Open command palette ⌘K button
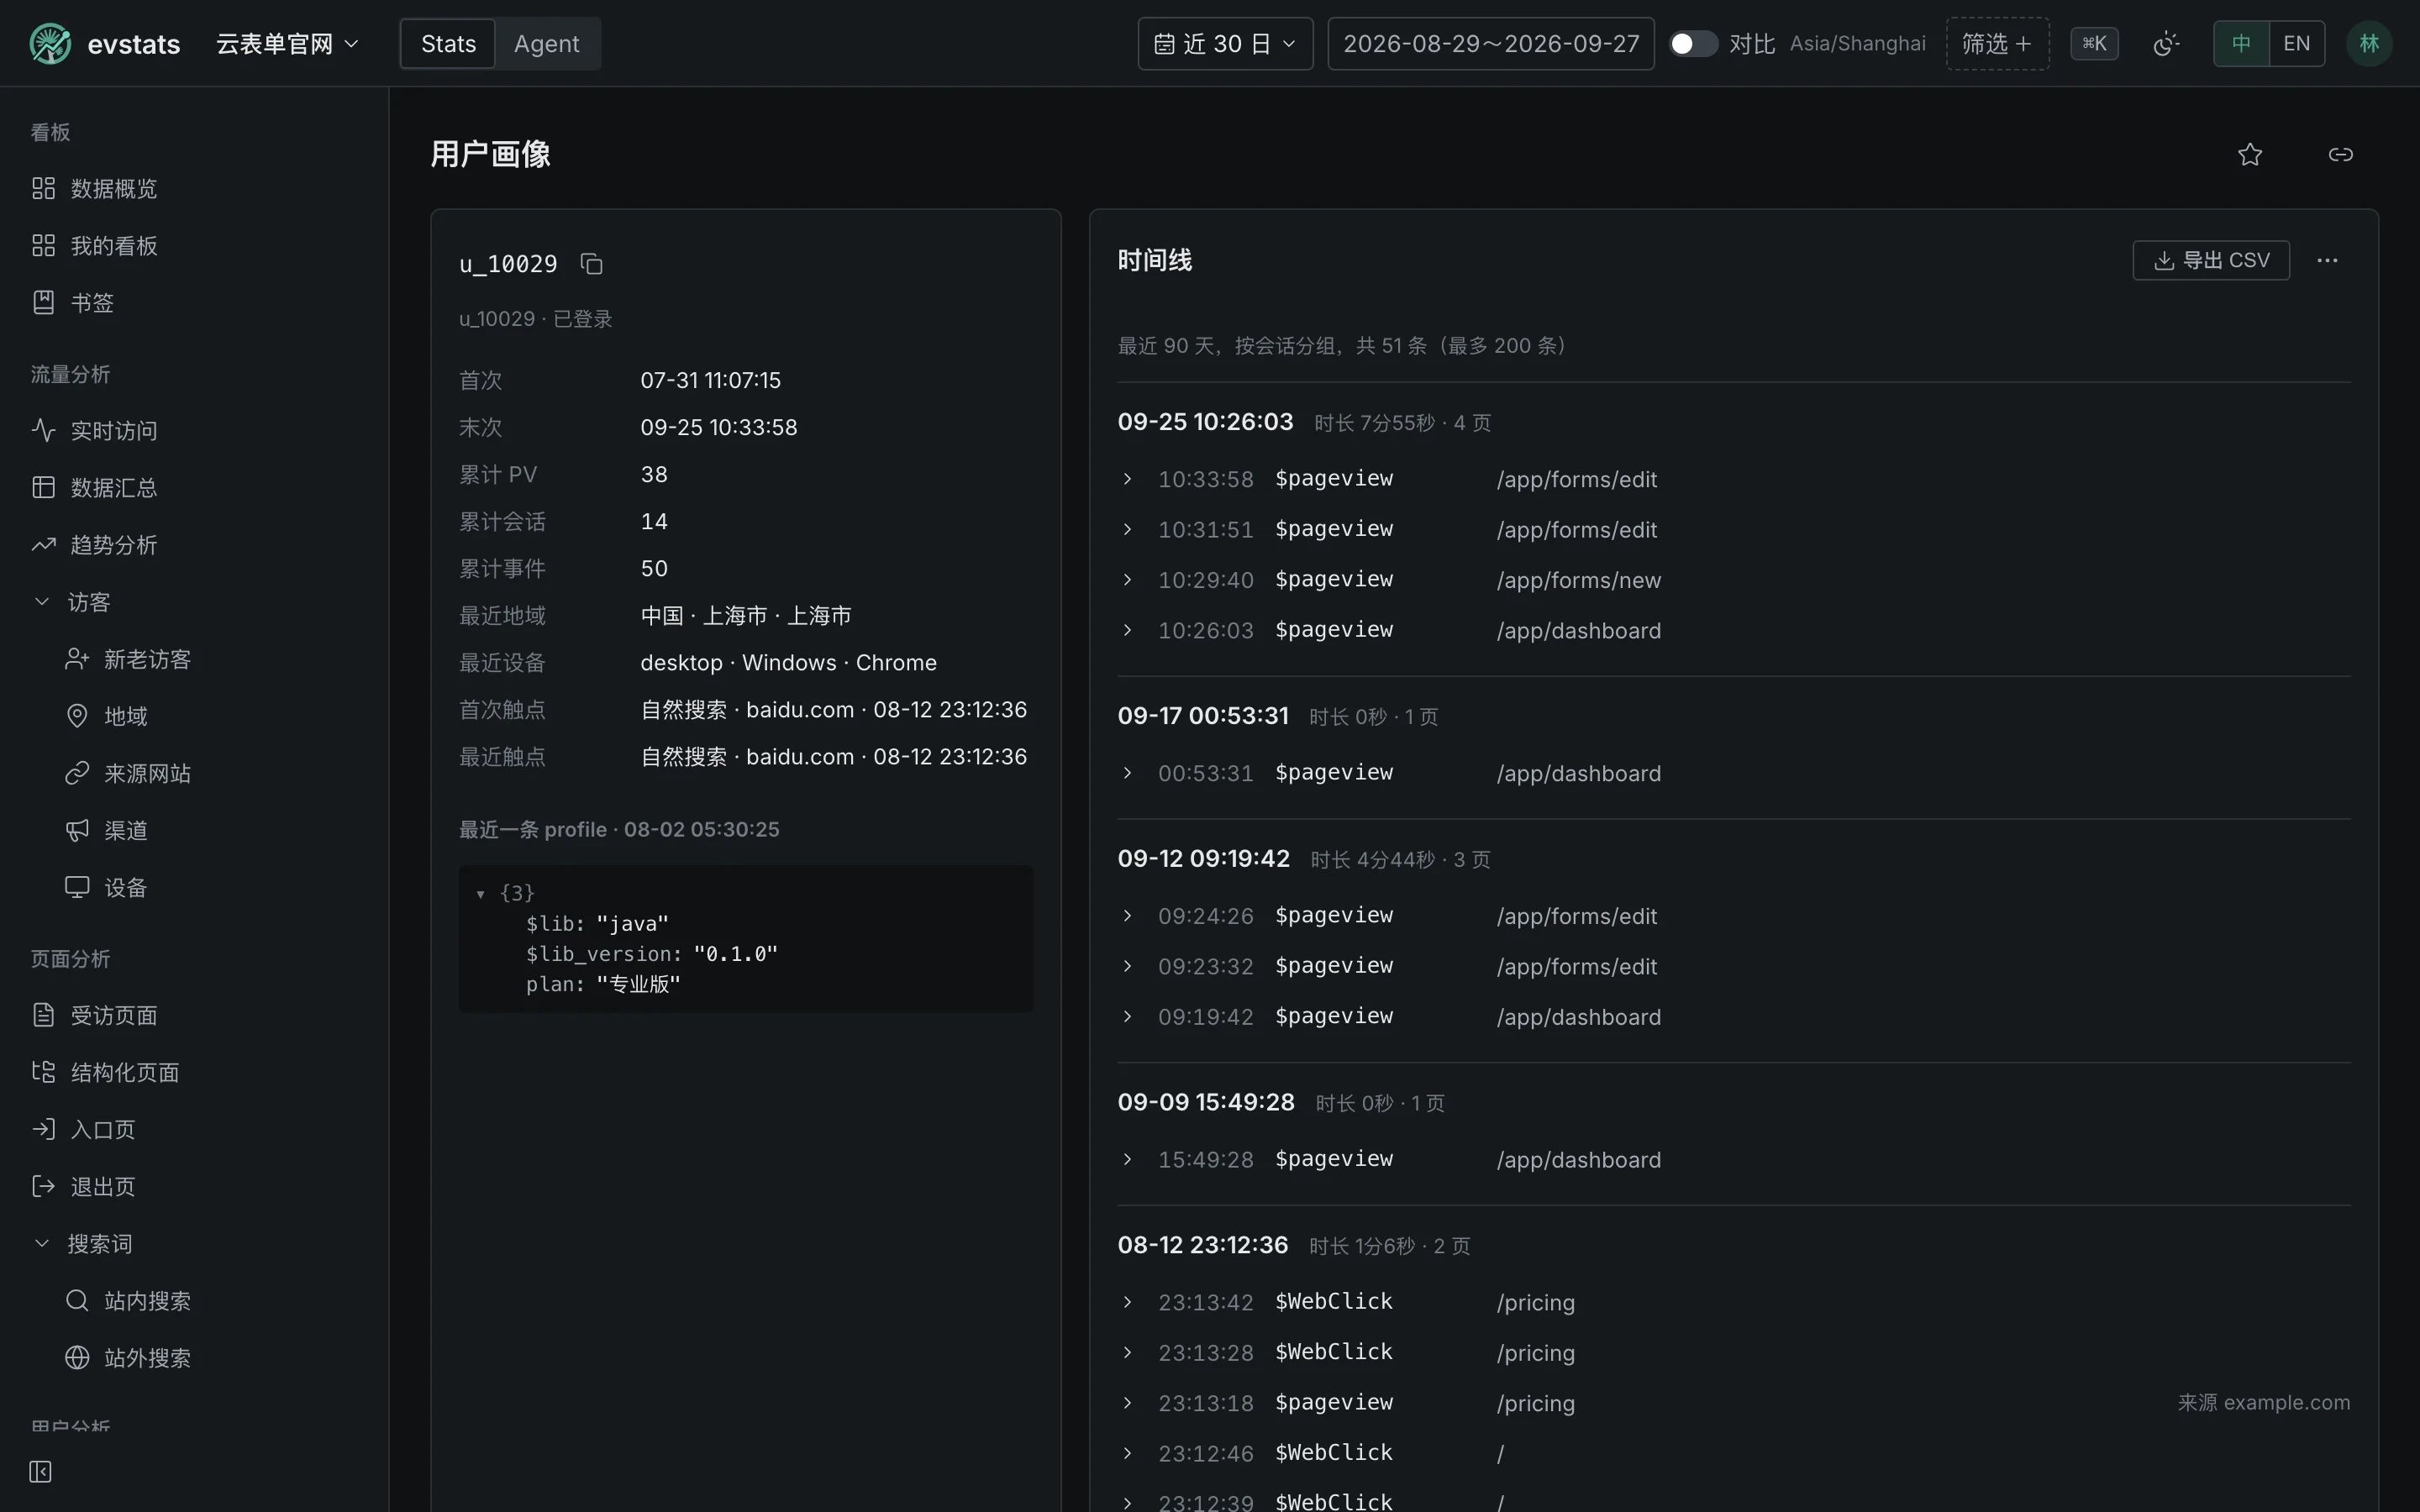The height and width of the screenshot is (1512, 2420). pos(2094,44)
